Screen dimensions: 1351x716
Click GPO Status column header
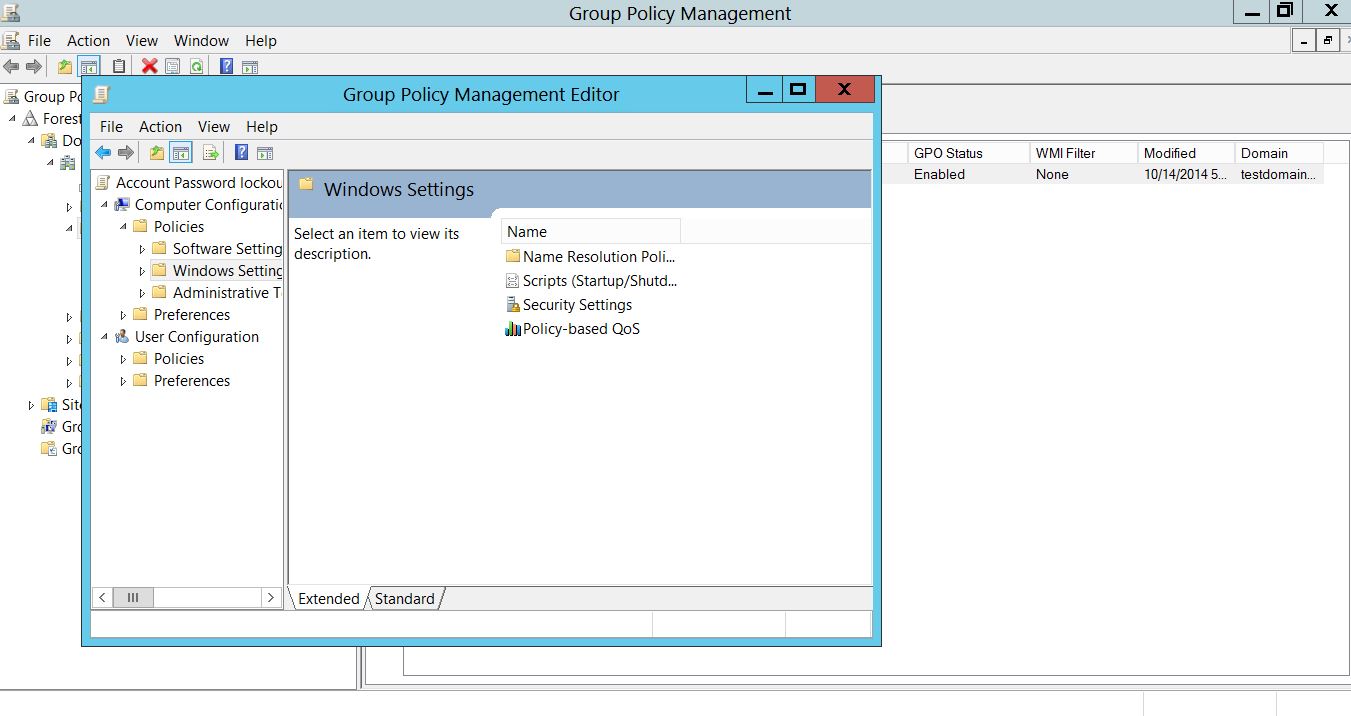(x=968, y=153)
